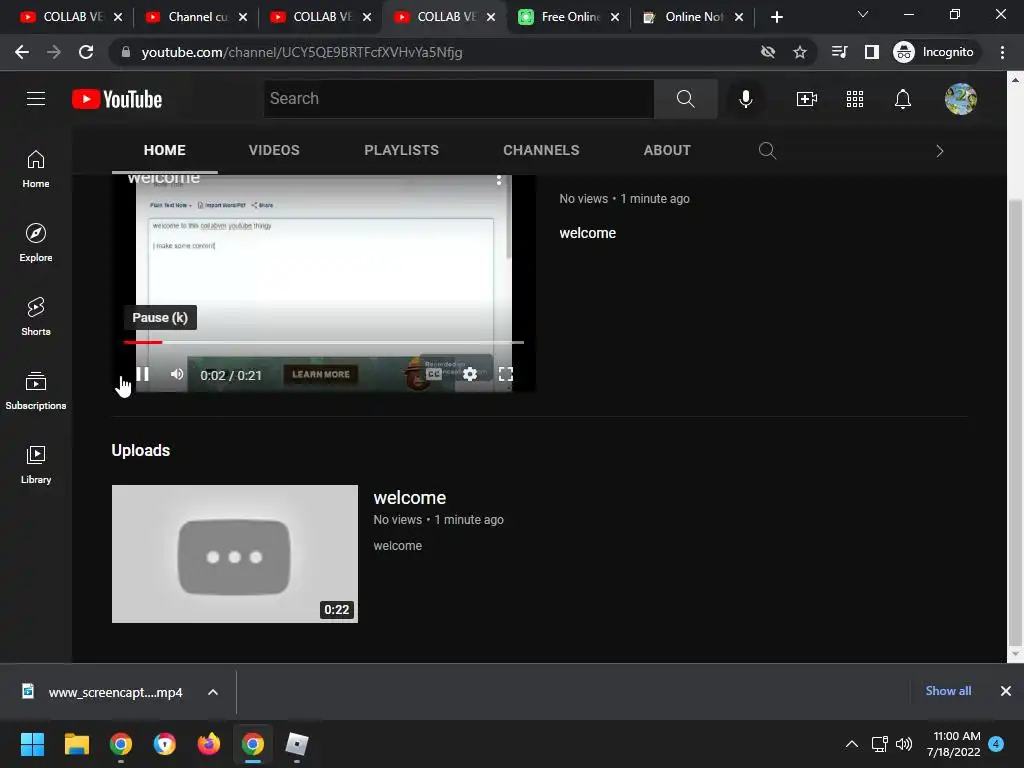
Task: Open the YouTube hamburger guide menu
Action: point(36,99)
